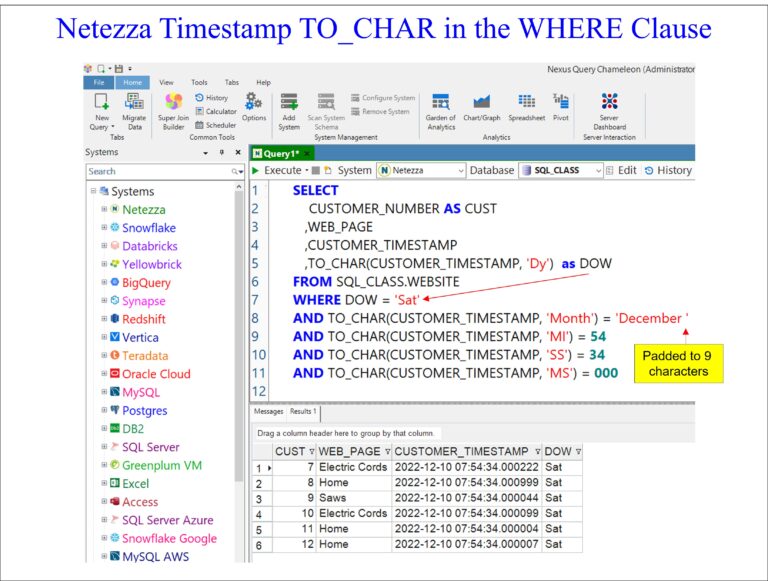Click the 'Saws' cell in results
The image size is (768, 581).
[354, 498]
